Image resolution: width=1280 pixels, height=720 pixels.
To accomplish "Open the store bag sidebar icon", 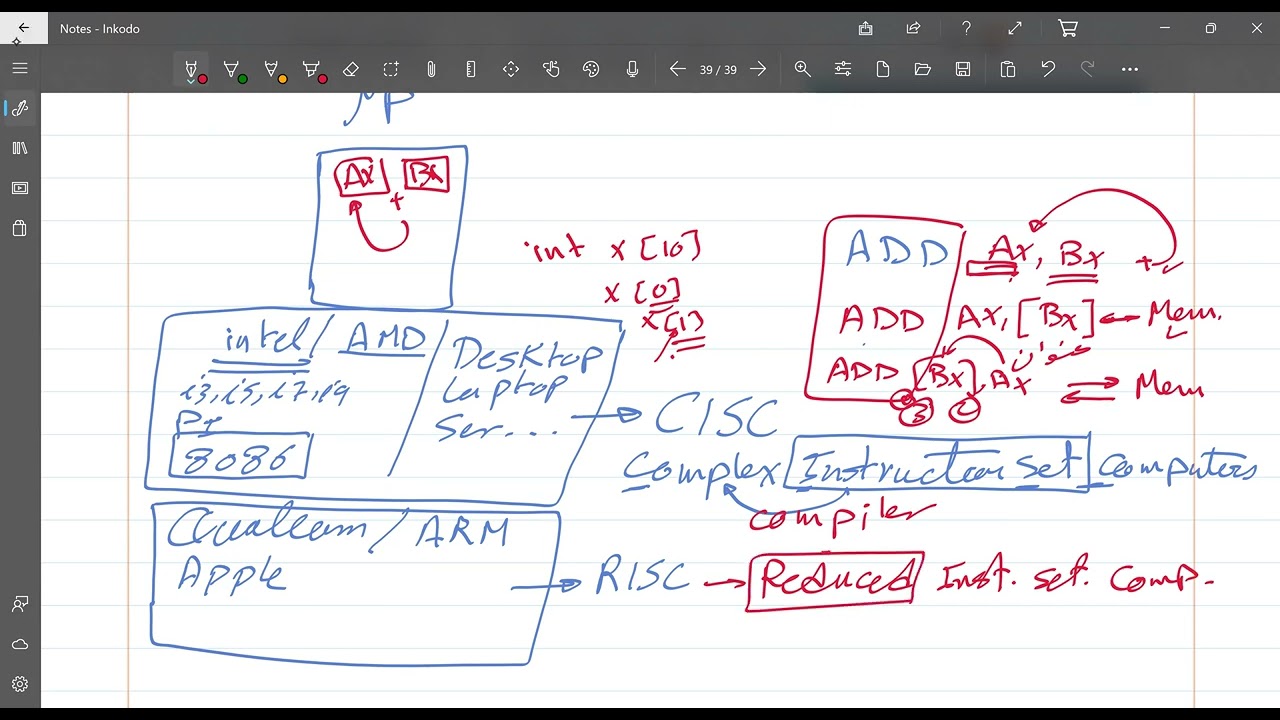I will [20, 228].
